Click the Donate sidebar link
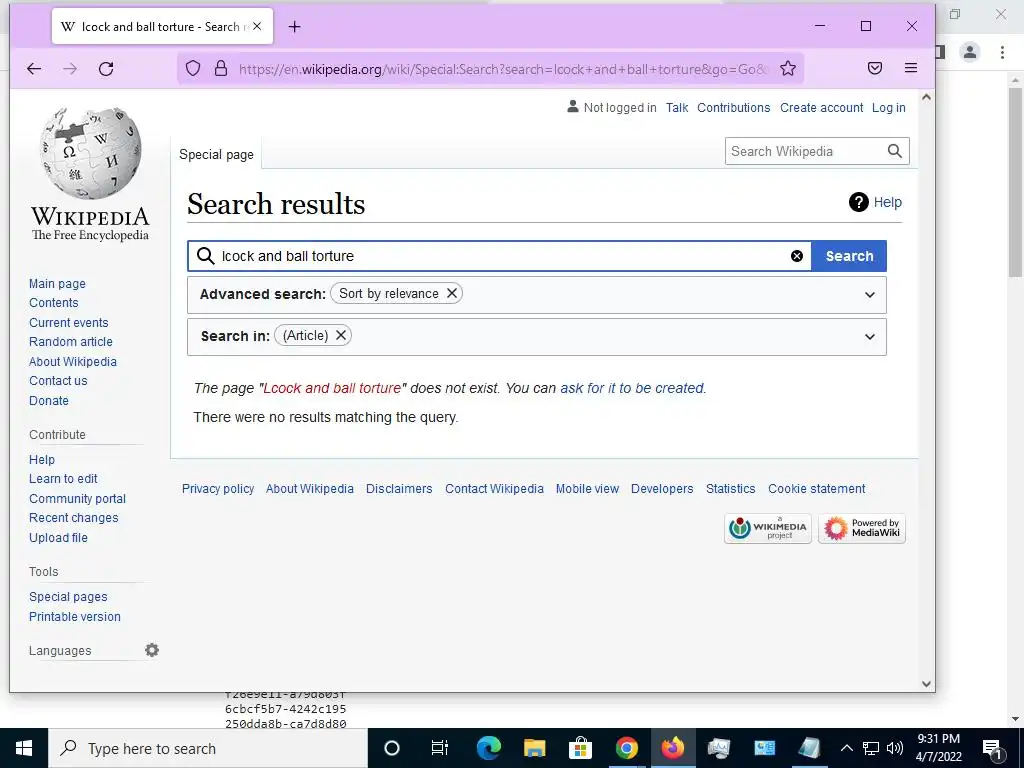Image resolution: width=1024 pixels, height=768 pixels. [49, 400]
